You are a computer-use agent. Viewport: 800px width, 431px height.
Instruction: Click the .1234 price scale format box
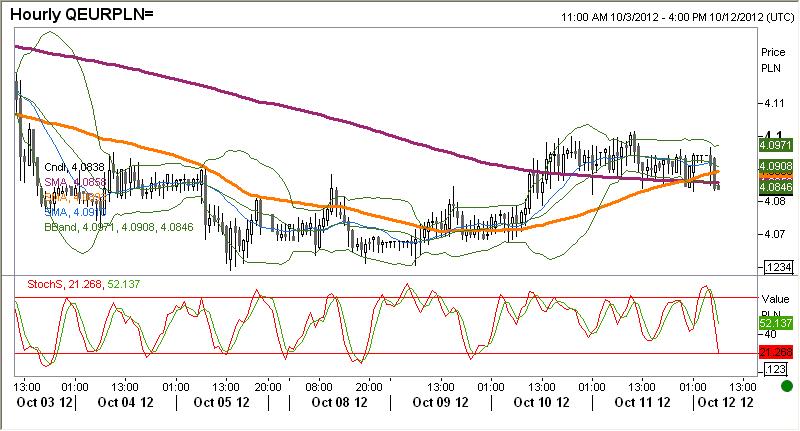click(x=778, y=267)
